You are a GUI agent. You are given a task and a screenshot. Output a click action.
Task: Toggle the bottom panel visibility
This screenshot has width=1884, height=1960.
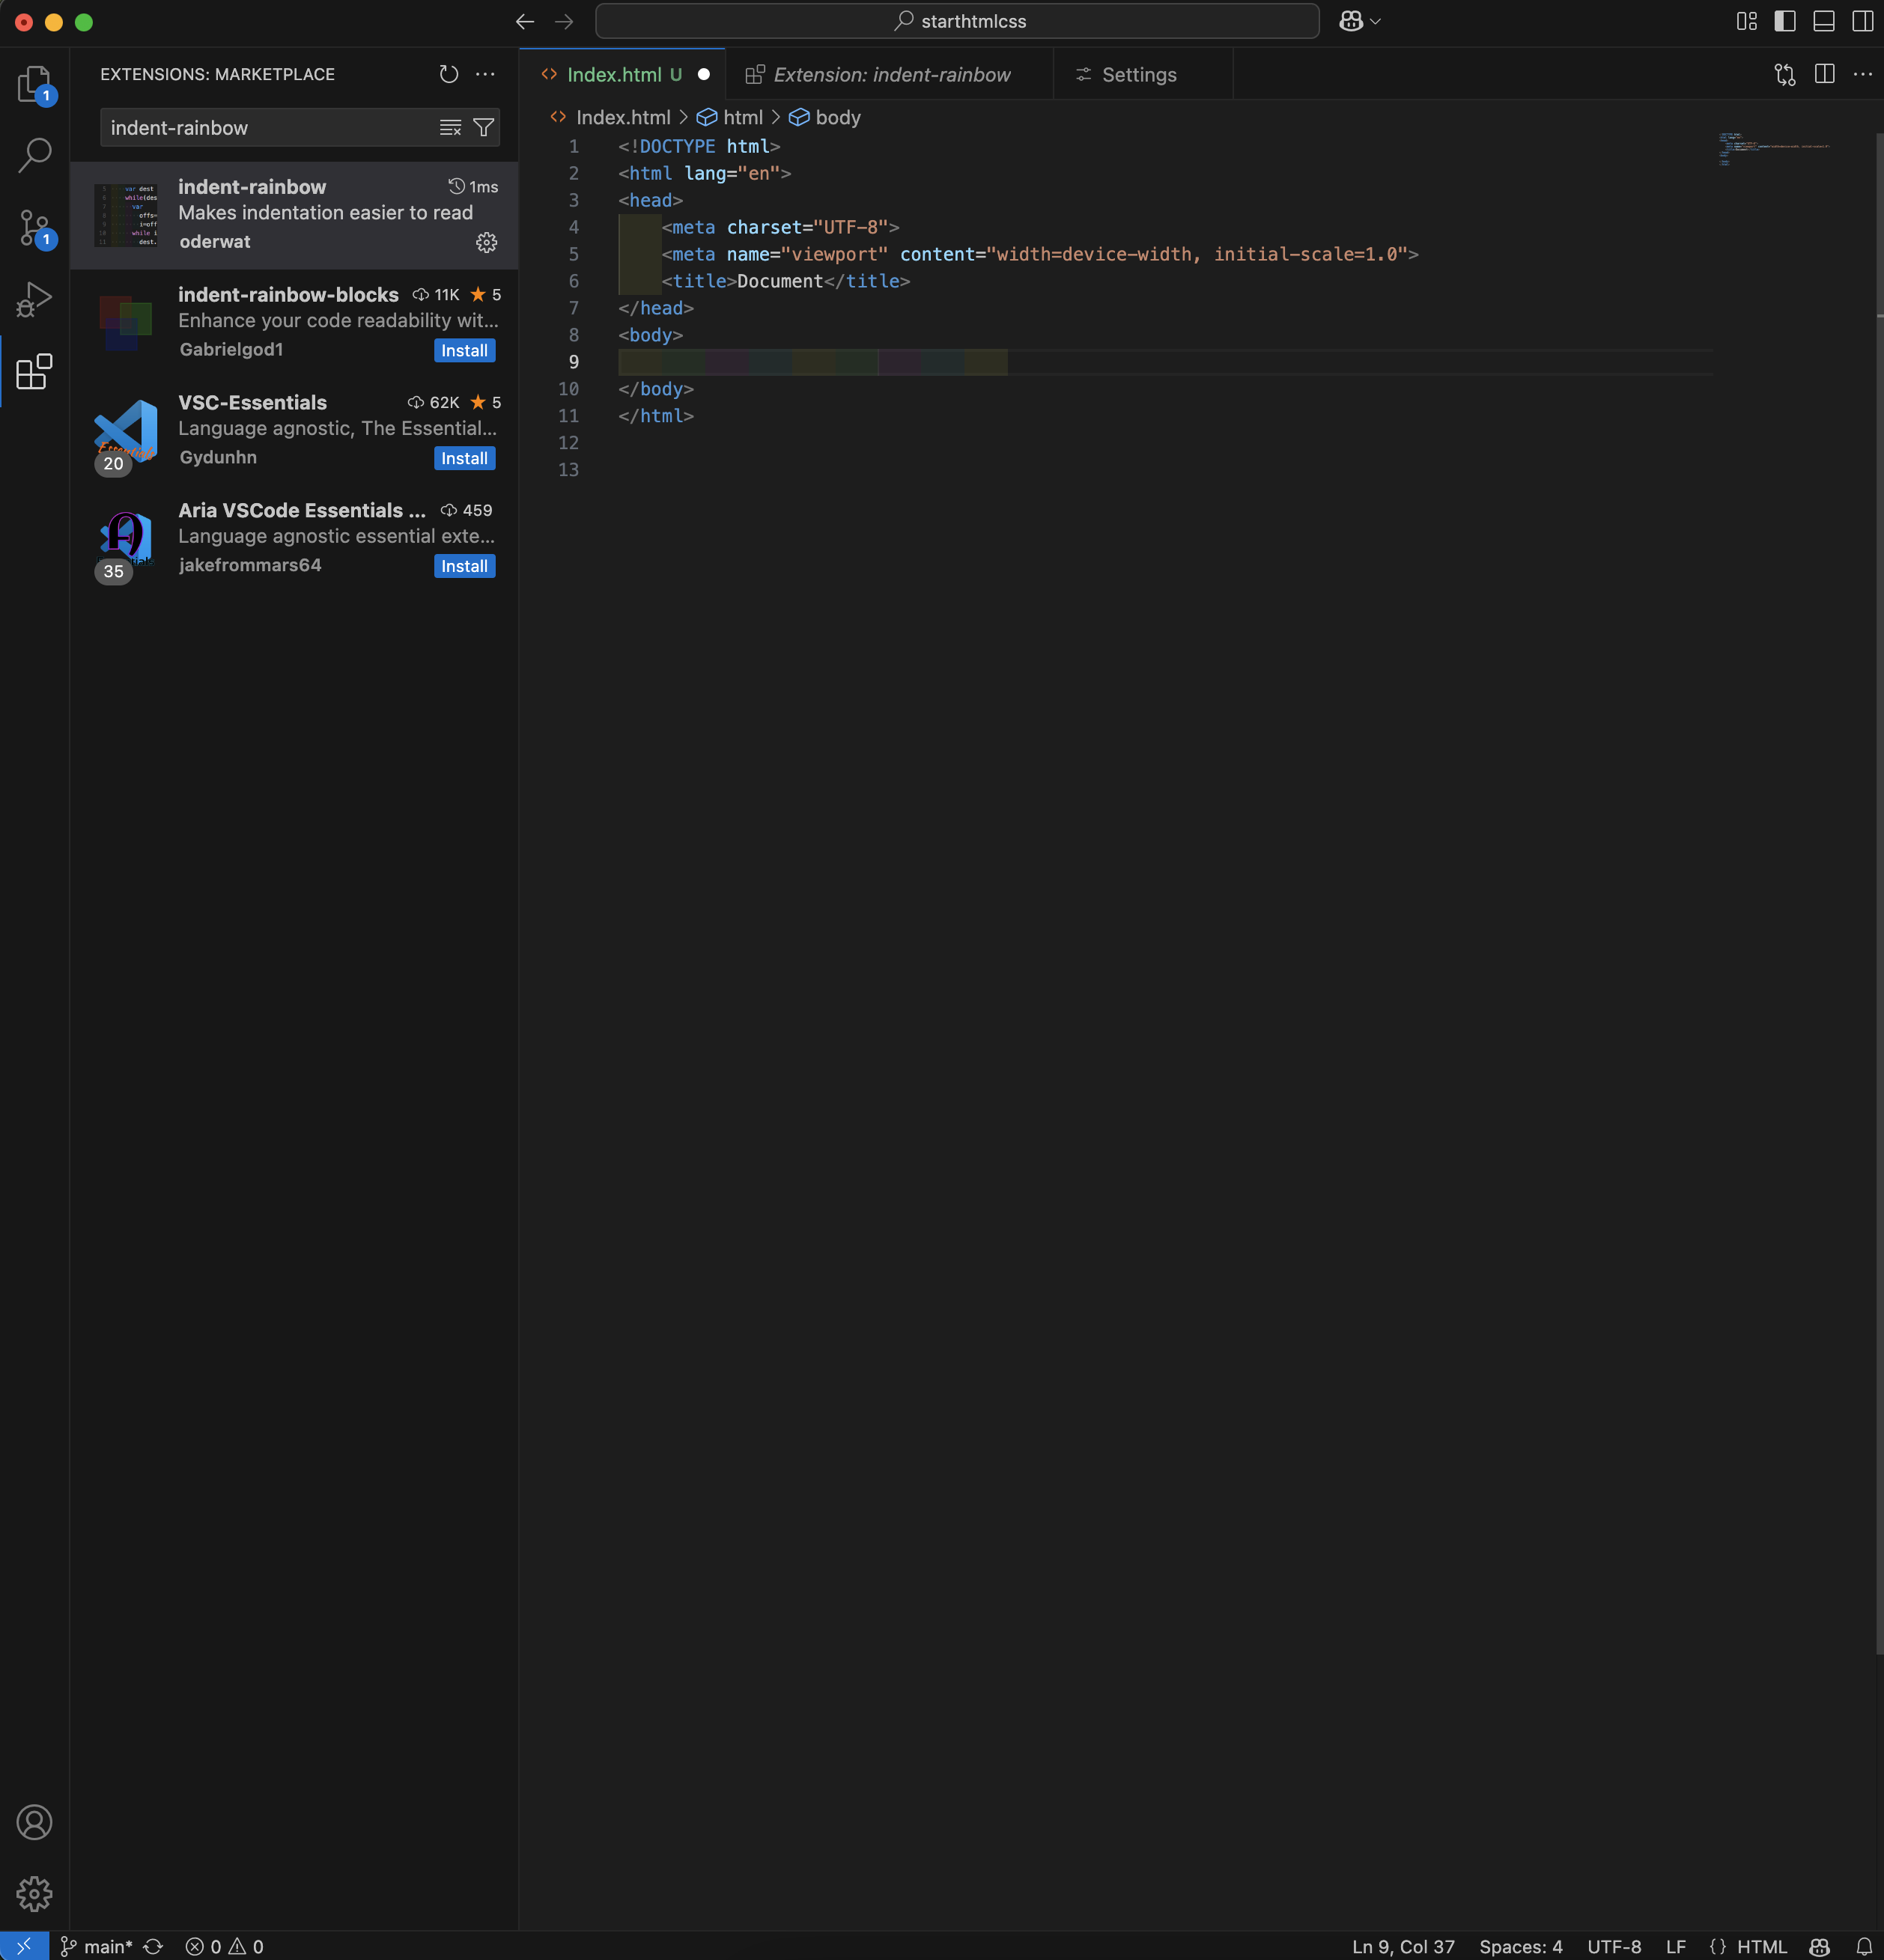(1824, 21)
